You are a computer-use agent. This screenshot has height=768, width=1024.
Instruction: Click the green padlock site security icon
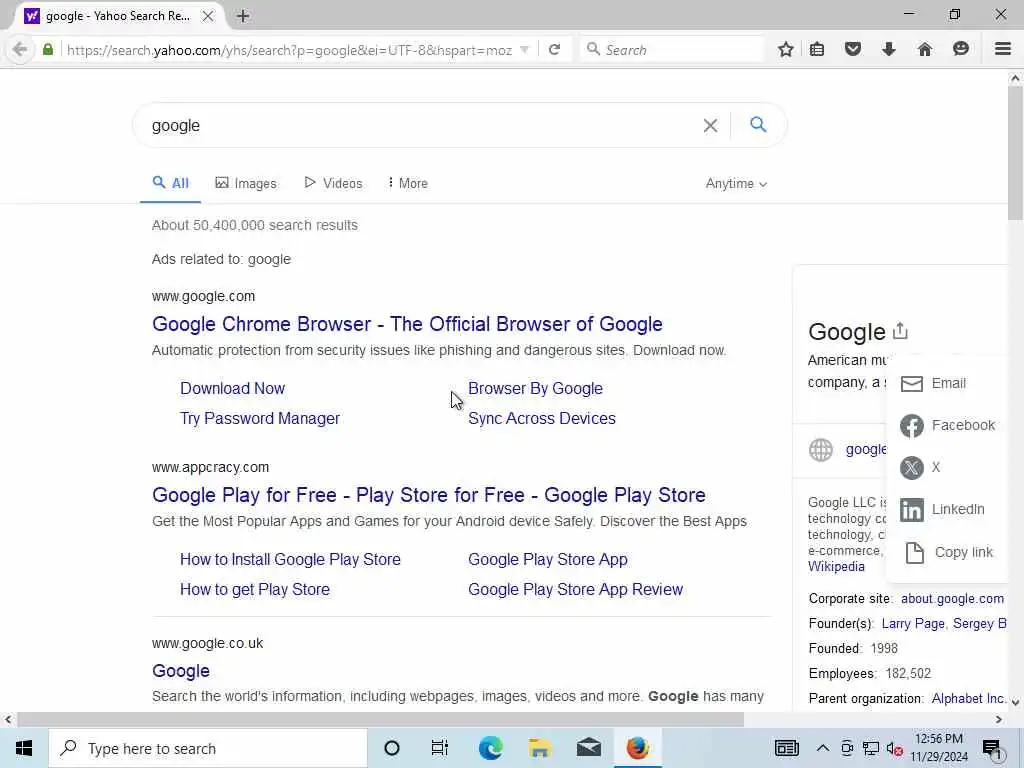(48, 50)
